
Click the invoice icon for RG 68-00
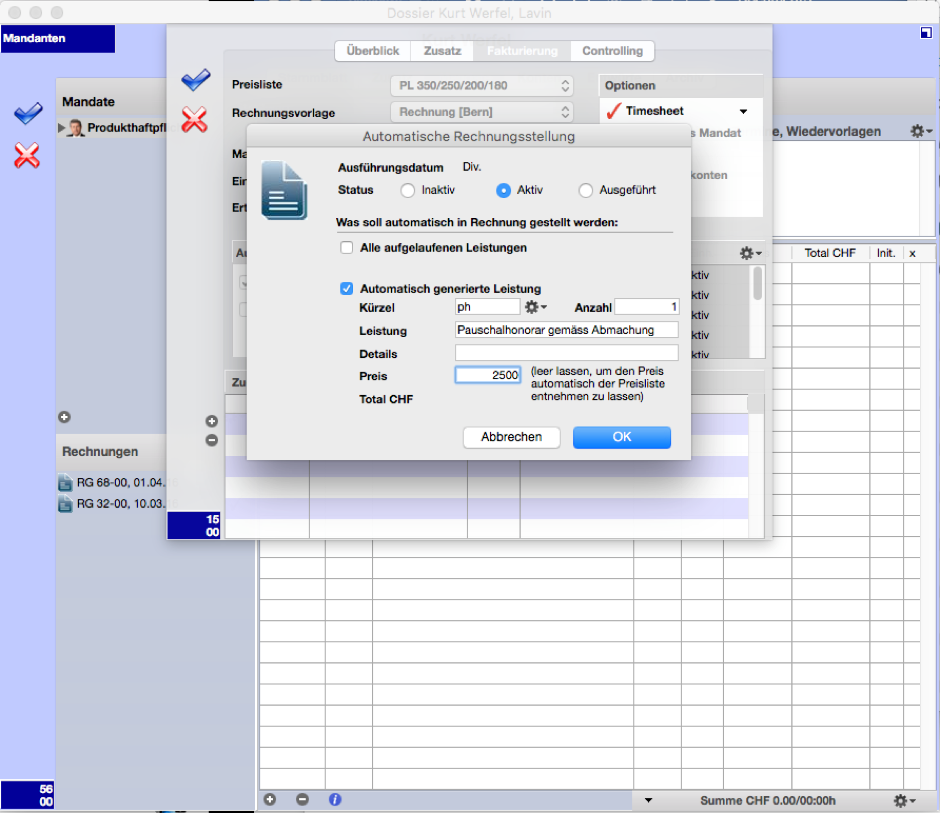65,483
